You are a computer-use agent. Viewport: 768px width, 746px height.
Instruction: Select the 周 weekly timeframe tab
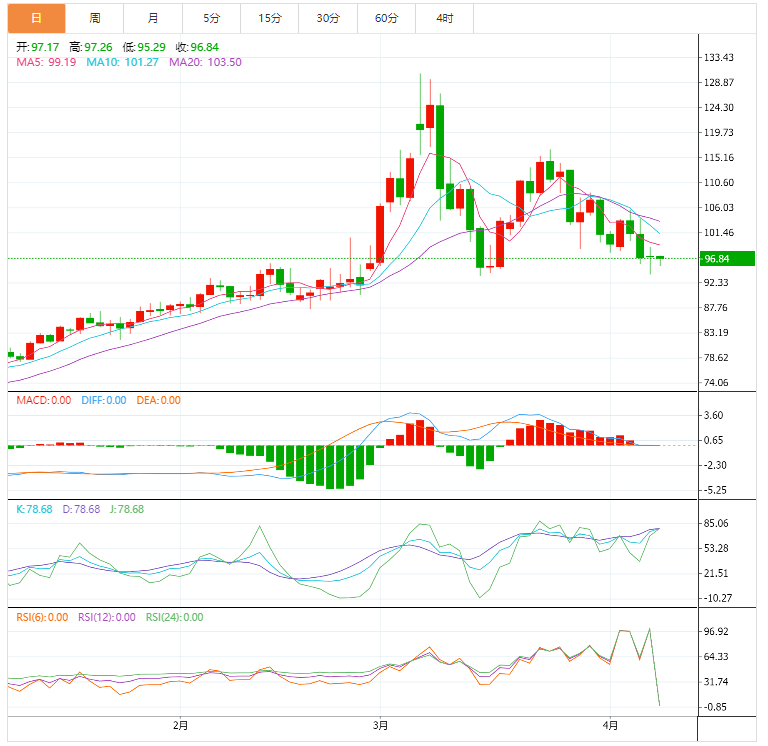95,19
